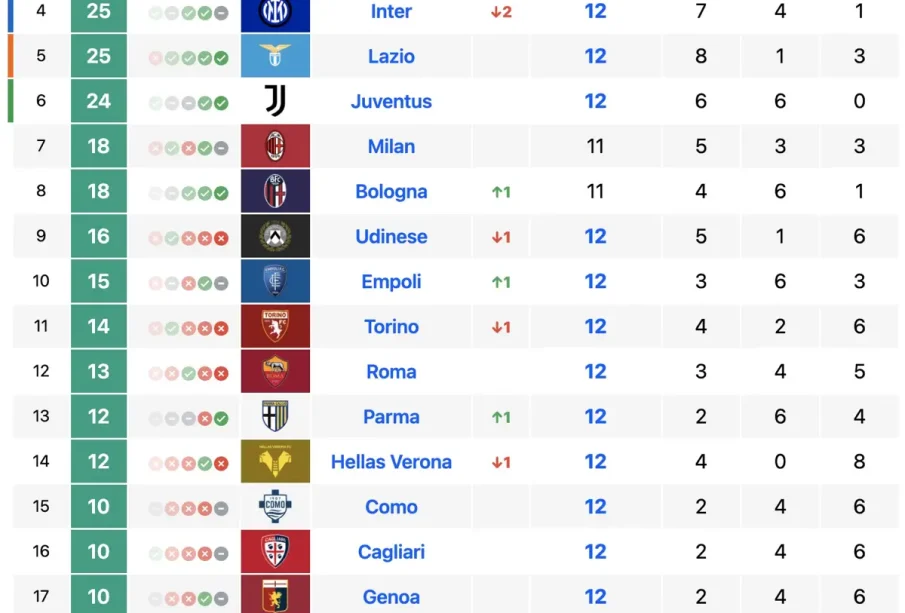Image resolution: width=905 pixels, height=613 pixels.
Task: Open the Empoli team link
Action: click(x=391, y=282)
